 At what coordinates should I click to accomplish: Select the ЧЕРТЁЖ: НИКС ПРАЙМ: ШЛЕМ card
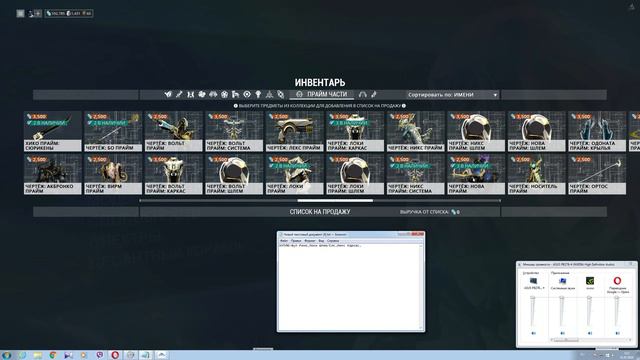click(476, 131)
